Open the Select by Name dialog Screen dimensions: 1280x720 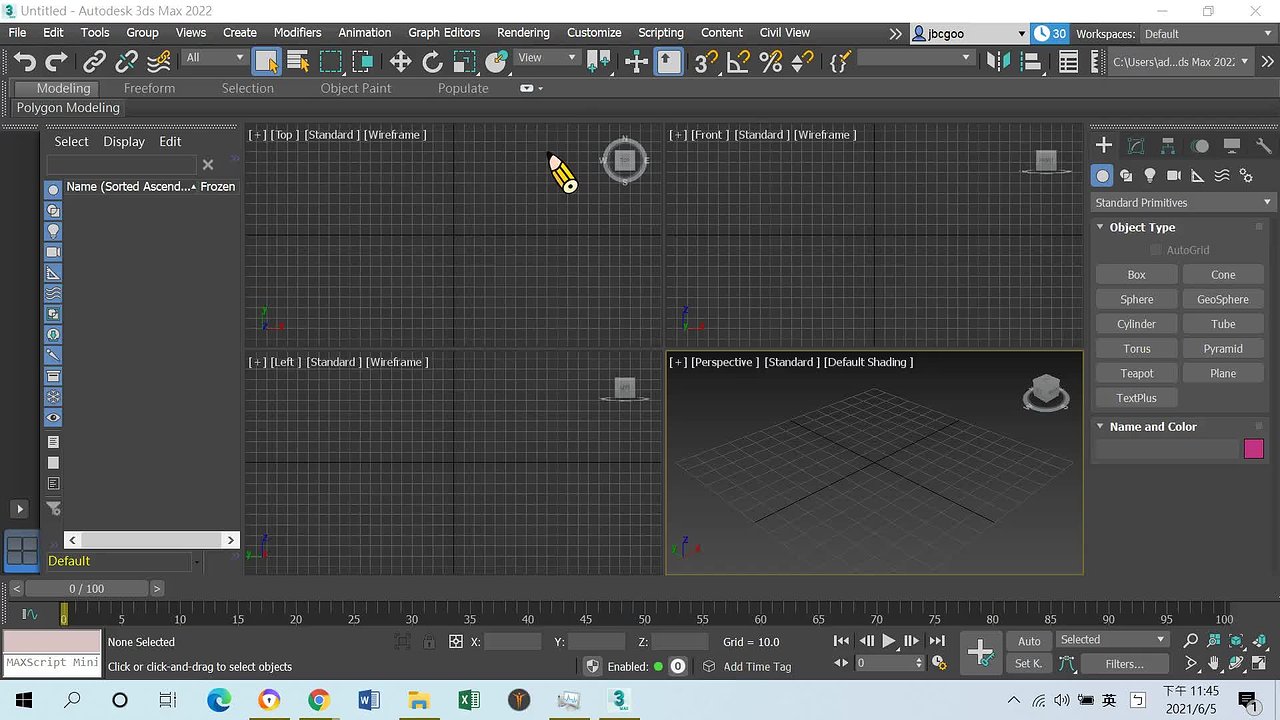pyautogui.click(x=298, y=62)
